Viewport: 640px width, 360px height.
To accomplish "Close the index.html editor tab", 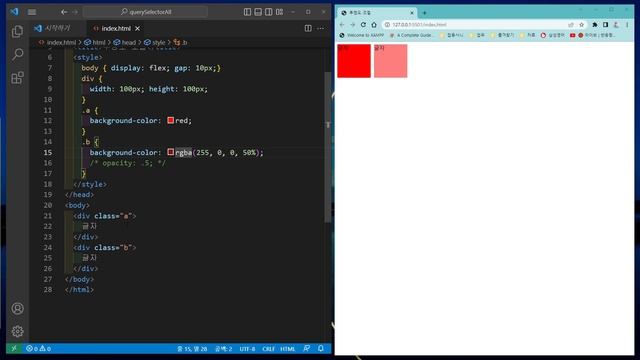I will 138,28.
